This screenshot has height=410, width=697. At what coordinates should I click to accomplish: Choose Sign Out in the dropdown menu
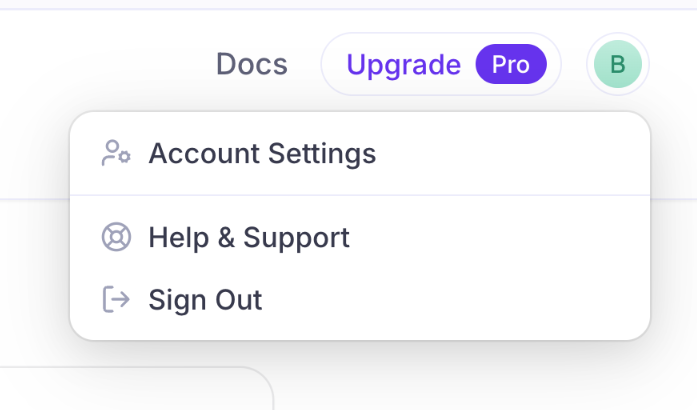click(x=205, y=299)
